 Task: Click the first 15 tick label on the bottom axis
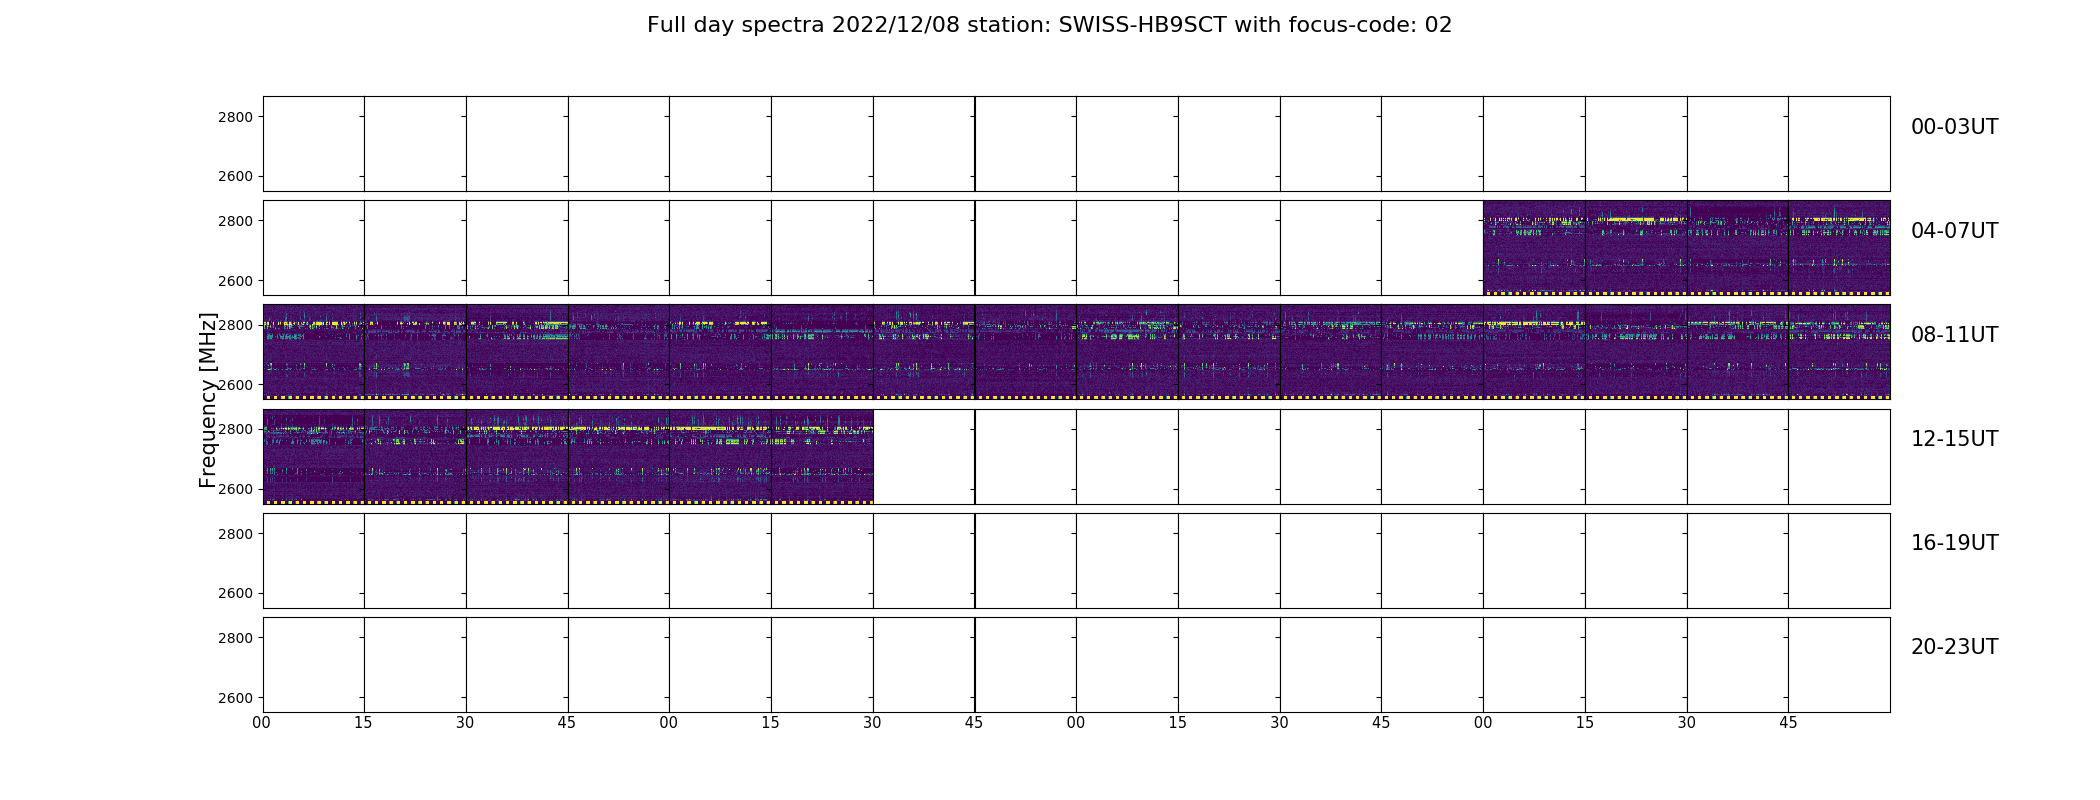tap(363, 723)
